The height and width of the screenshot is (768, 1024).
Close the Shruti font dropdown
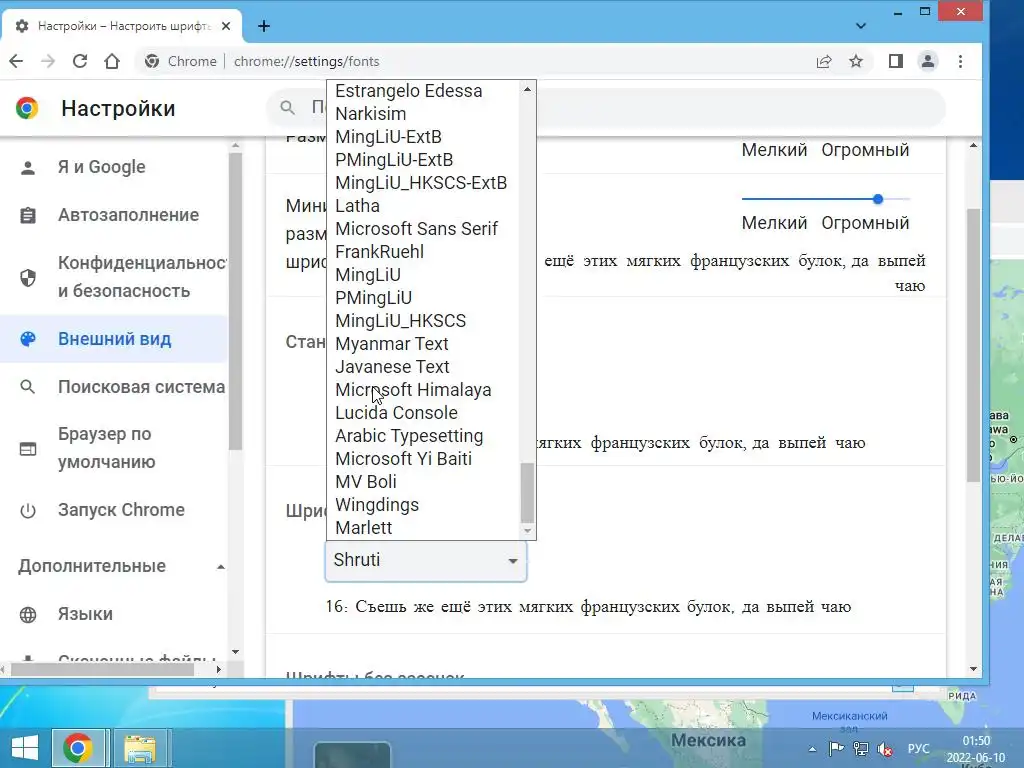[x=426, y=560]
